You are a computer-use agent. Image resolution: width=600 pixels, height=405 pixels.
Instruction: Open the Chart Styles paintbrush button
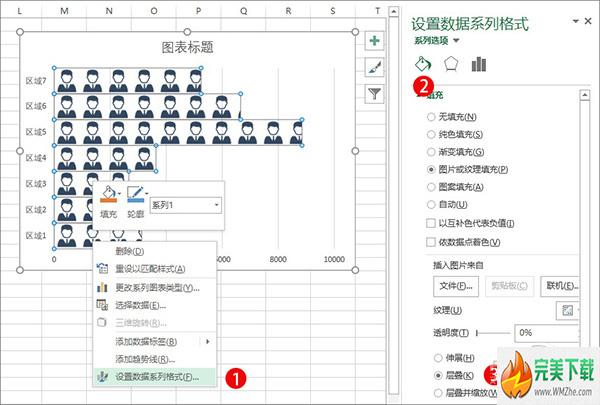374,67
